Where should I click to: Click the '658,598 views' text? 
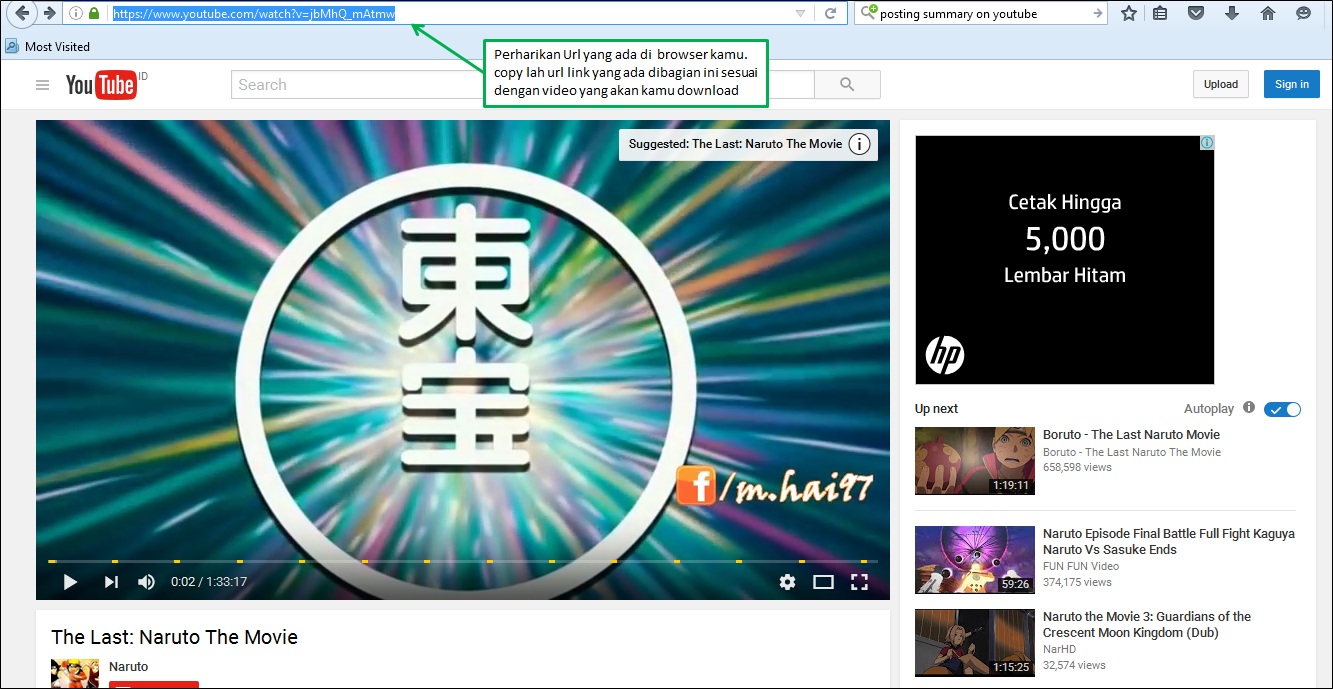point(1077,467)
